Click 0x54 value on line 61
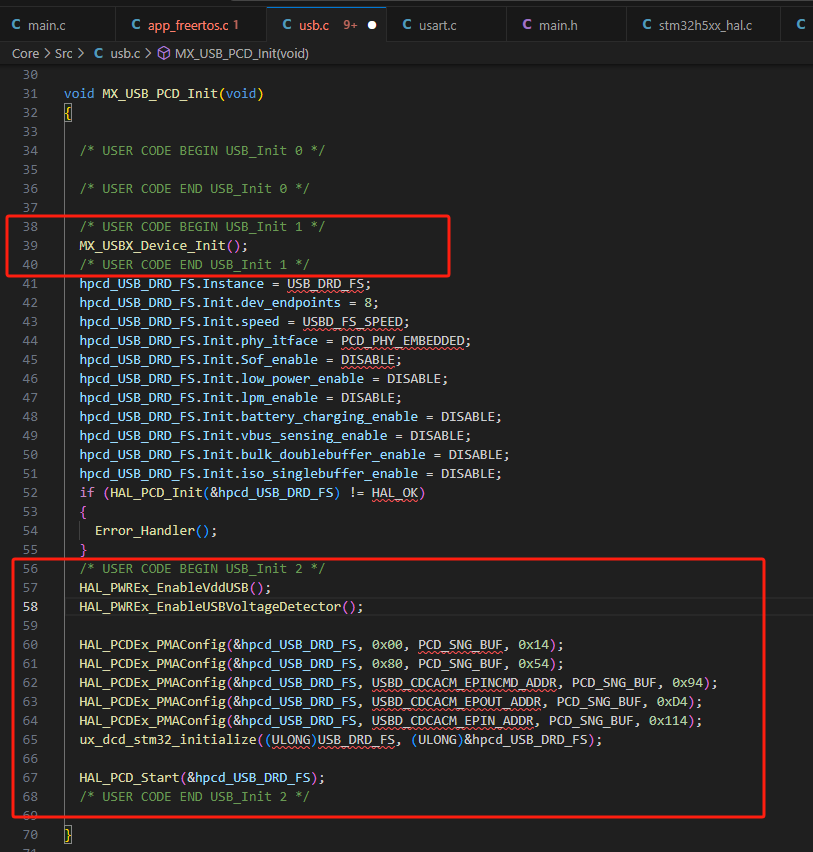Viewport: 813px width, 852px height. click(x=533, y=665)
